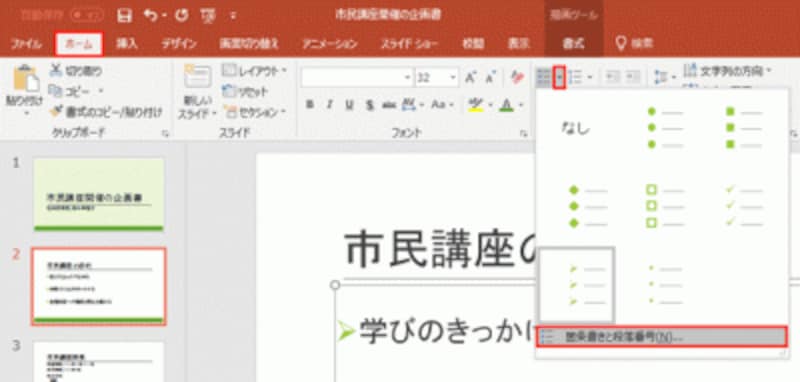
Task: Expand the bullets dropdown arrow
Action: click(560, 78)
